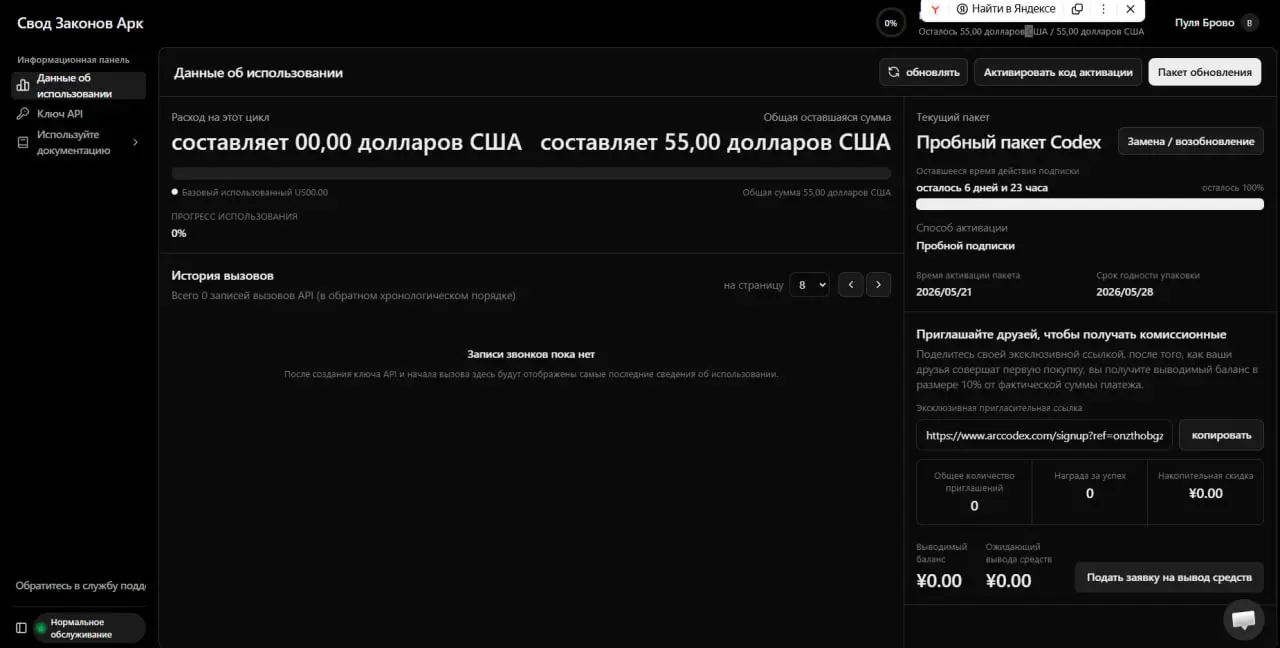Click Ожидающий вывода средств ¥0.00 amount
1280x648 pixels.
1008,581
